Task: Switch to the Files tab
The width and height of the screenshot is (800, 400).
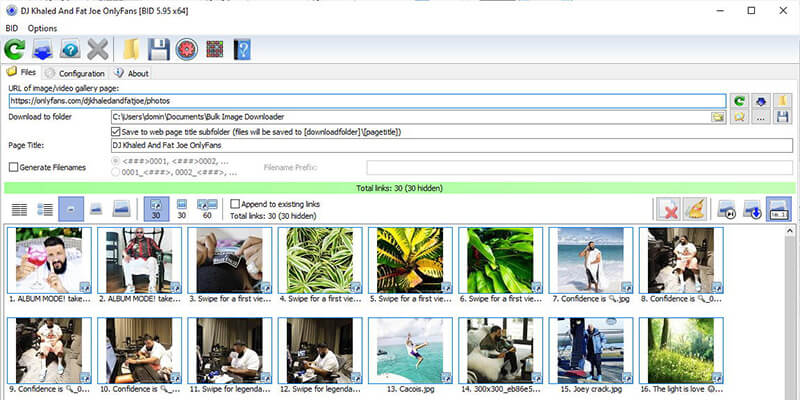Action: tap(21, 72)
